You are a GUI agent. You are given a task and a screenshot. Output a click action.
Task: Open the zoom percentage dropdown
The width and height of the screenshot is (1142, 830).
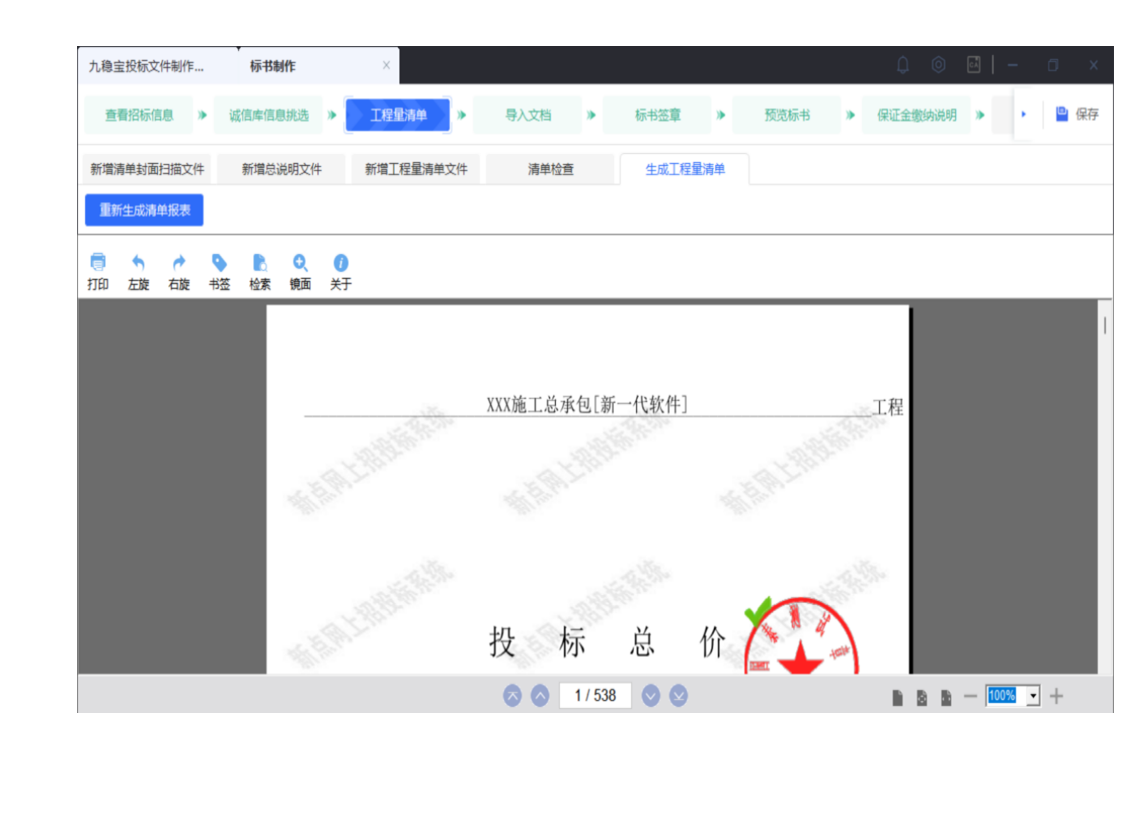pos(1033,696)
